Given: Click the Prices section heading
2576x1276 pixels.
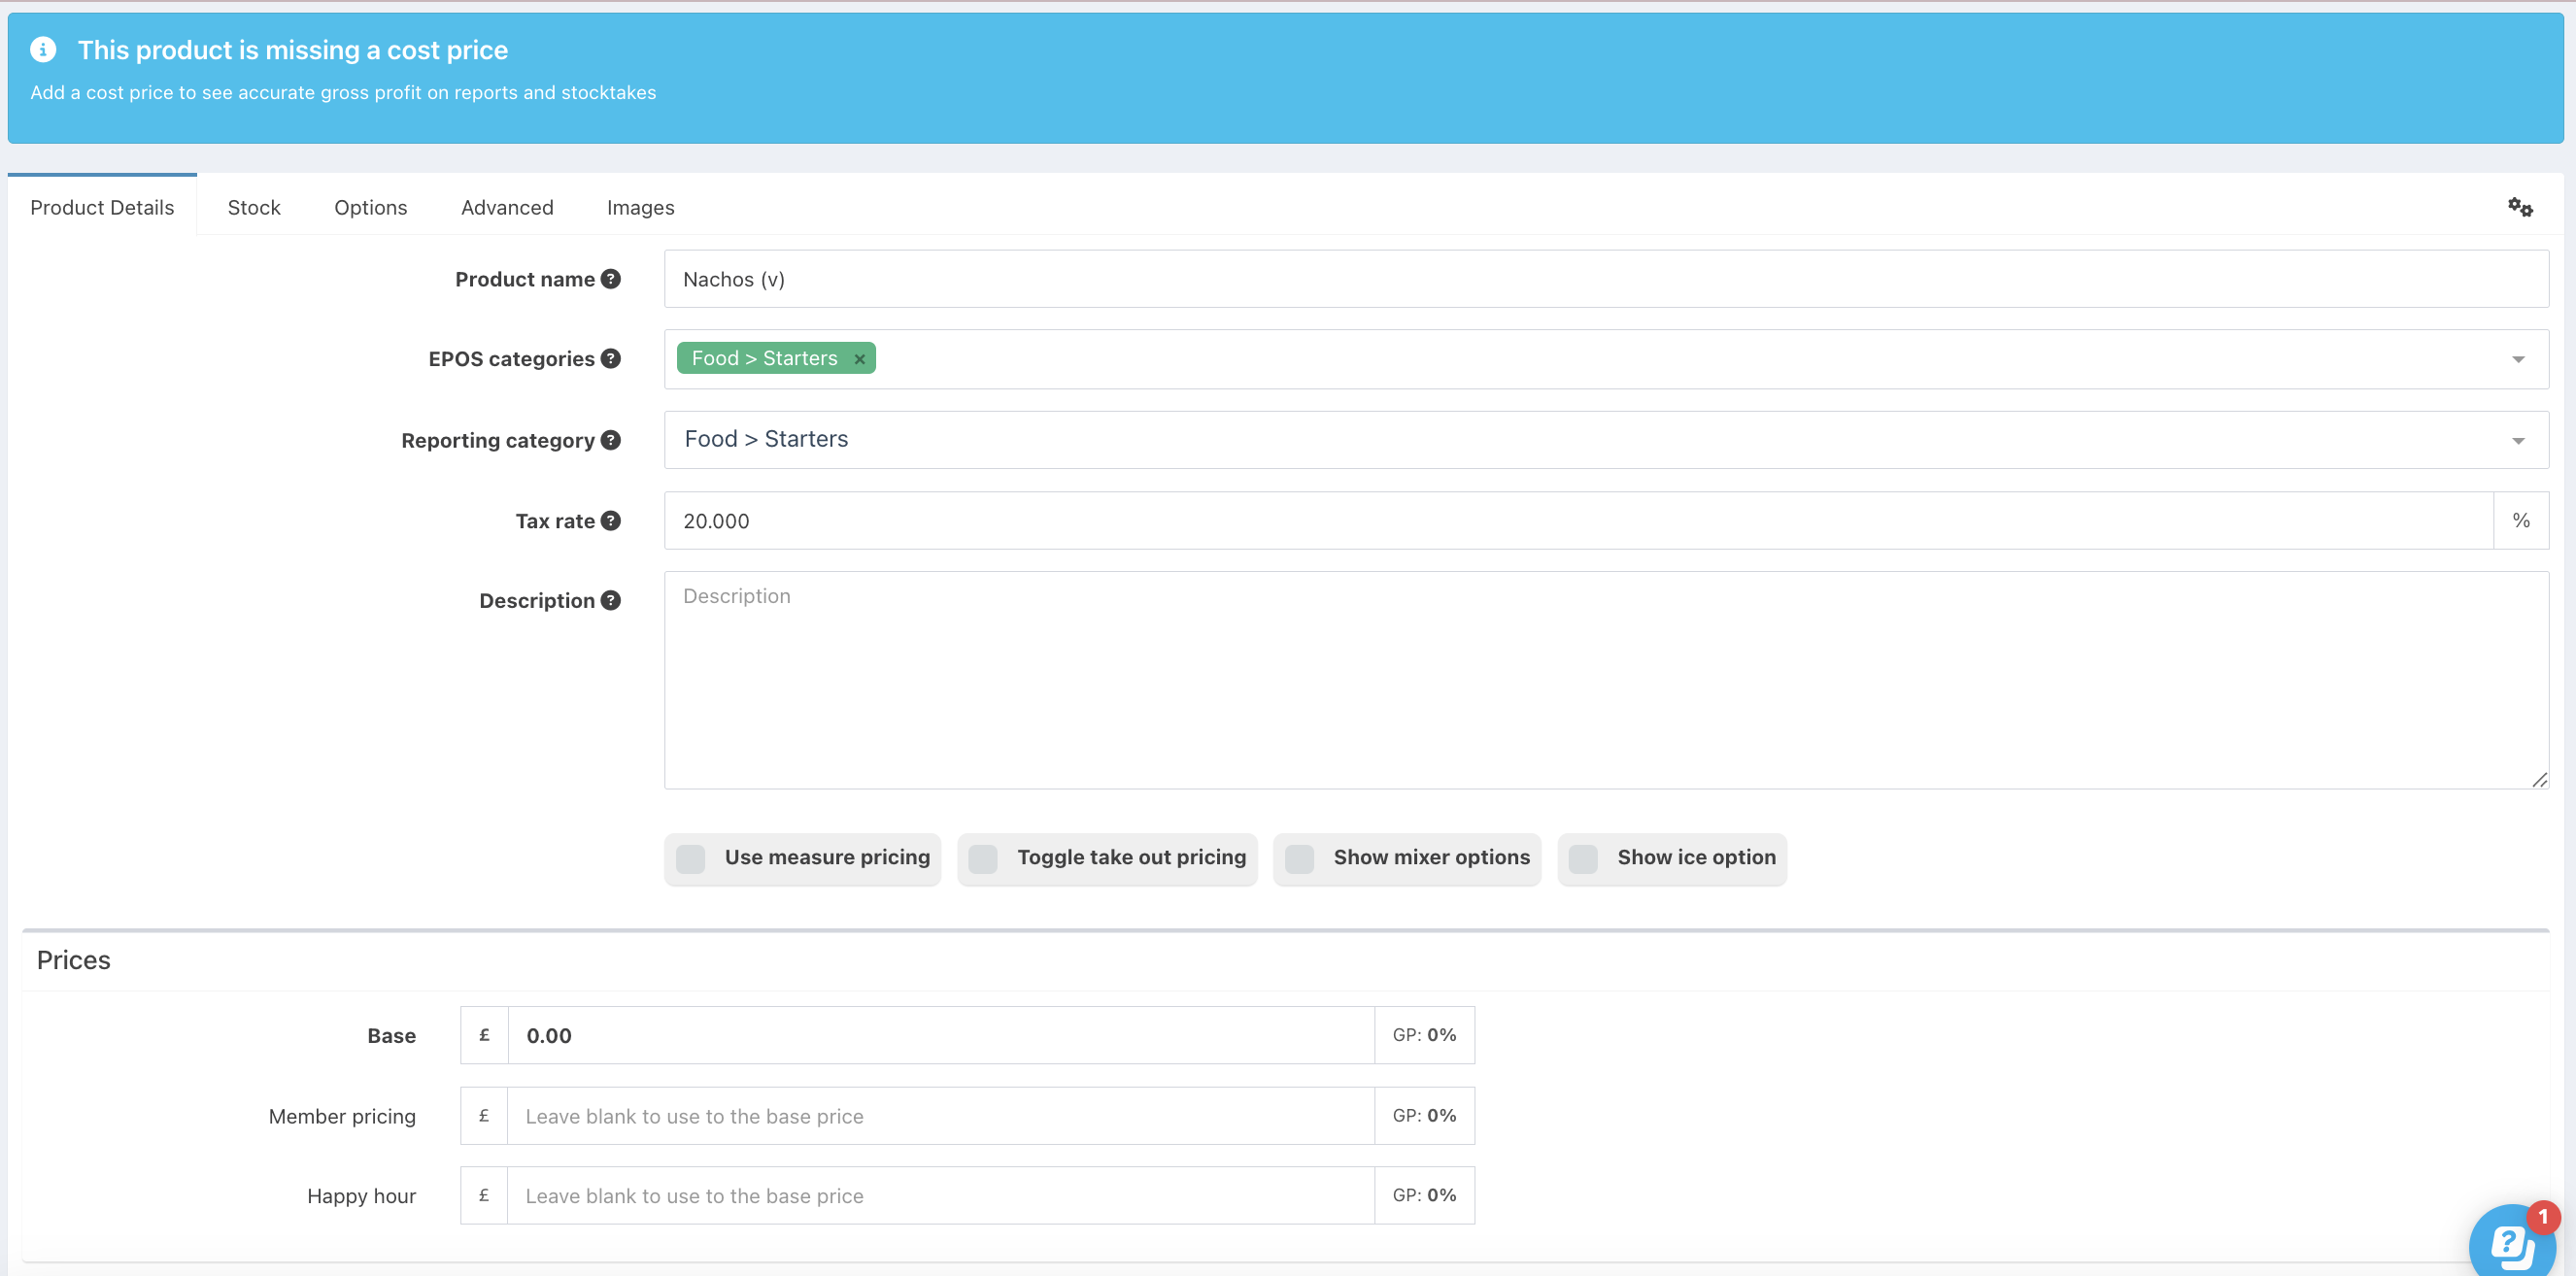Looking at the screenshot, I should (x=74, y=960).
